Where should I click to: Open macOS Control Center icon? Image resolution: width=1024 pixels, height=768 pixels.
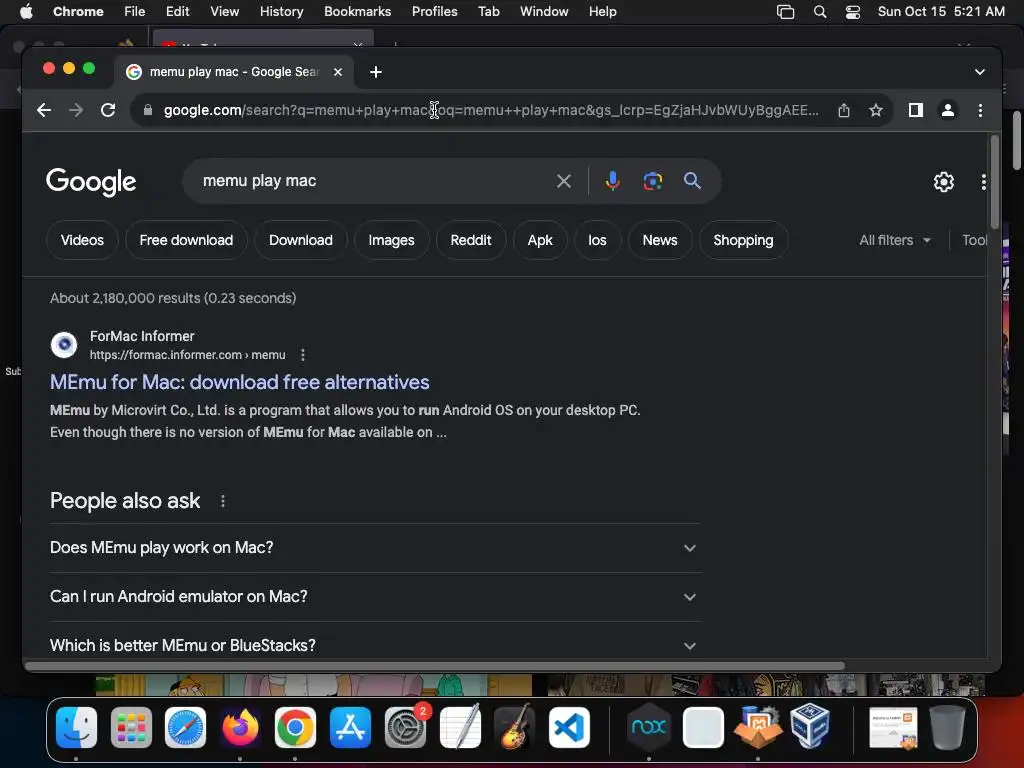pos(853,12)
